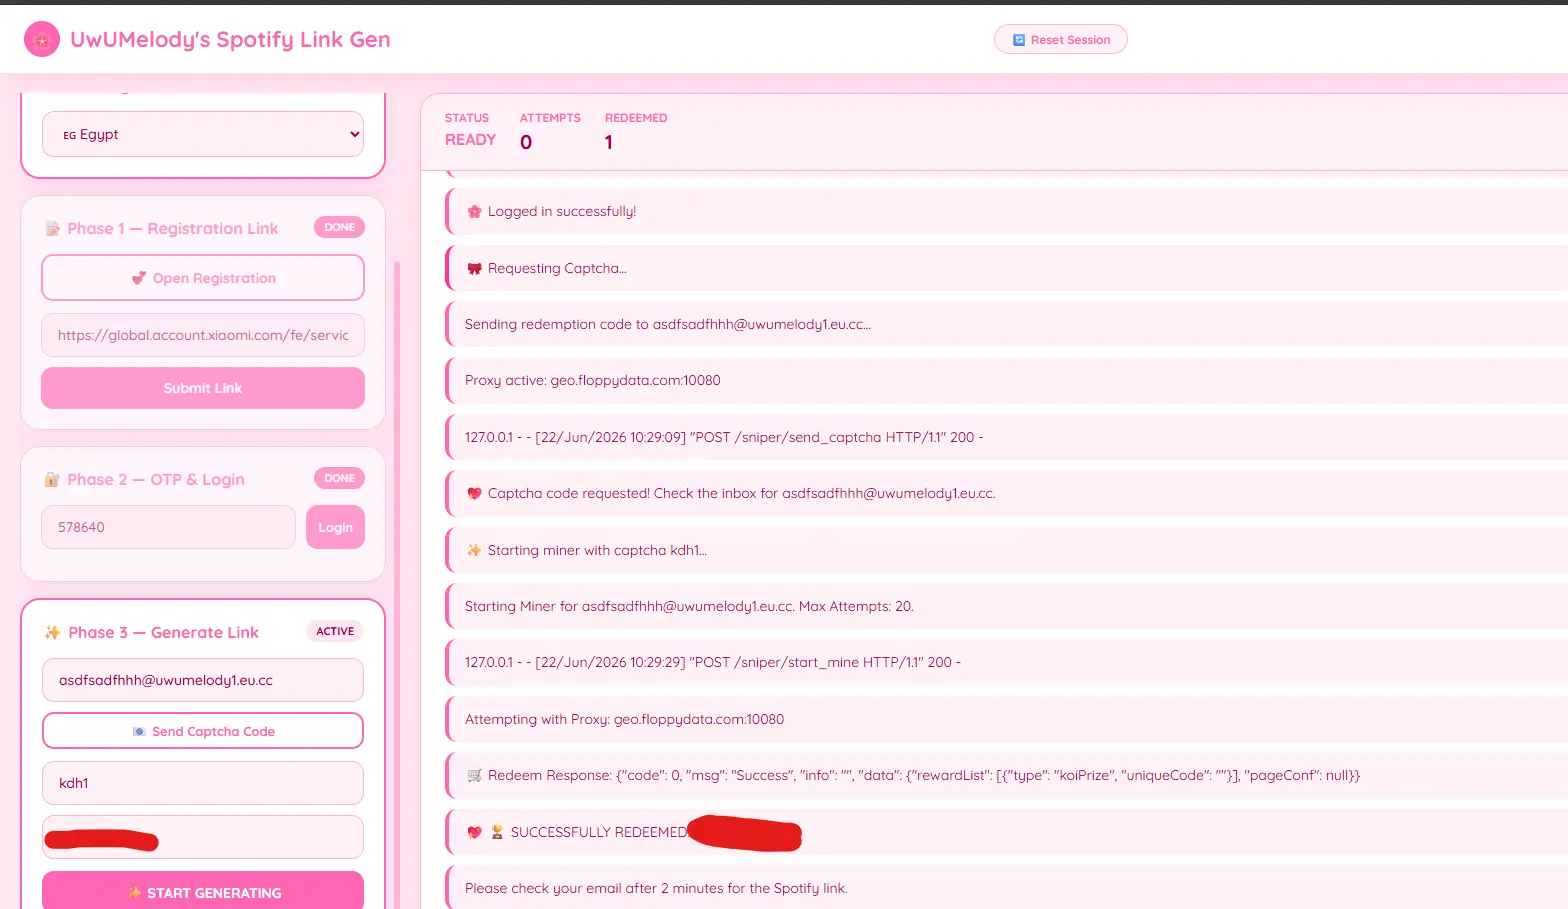Click the Phase 3 — Generate Link heading
The height and width of the screenshot is (909, 1568).
[x=164, y=633]
